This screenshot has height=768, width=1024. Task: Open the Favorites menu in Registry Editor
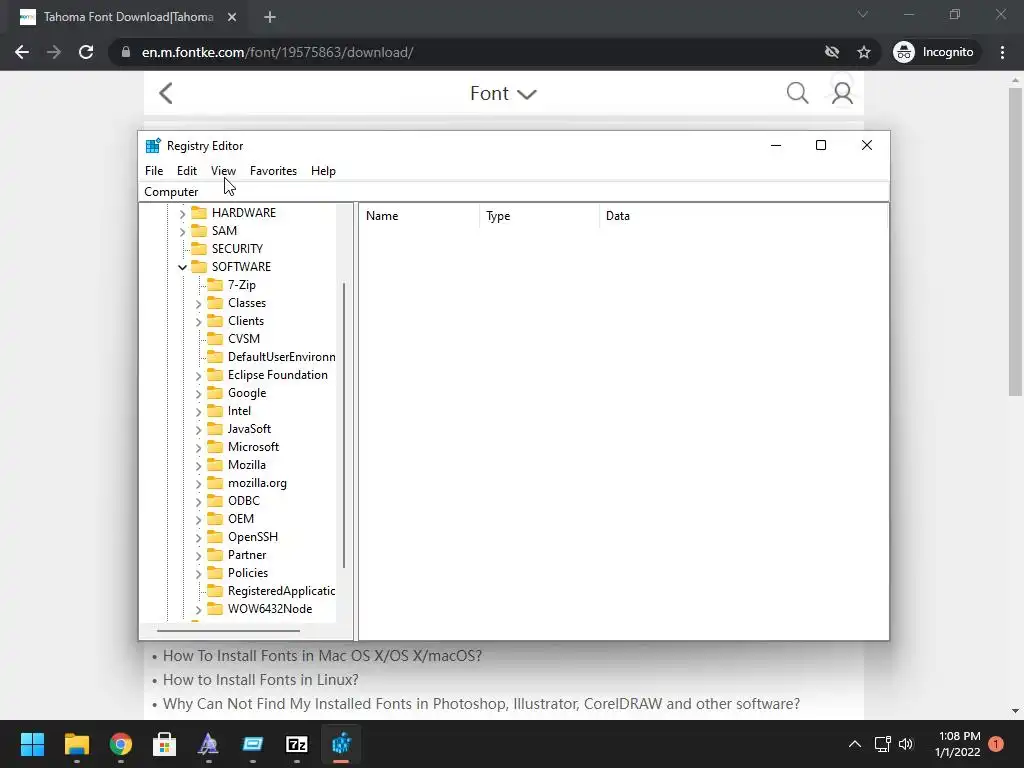273,170
